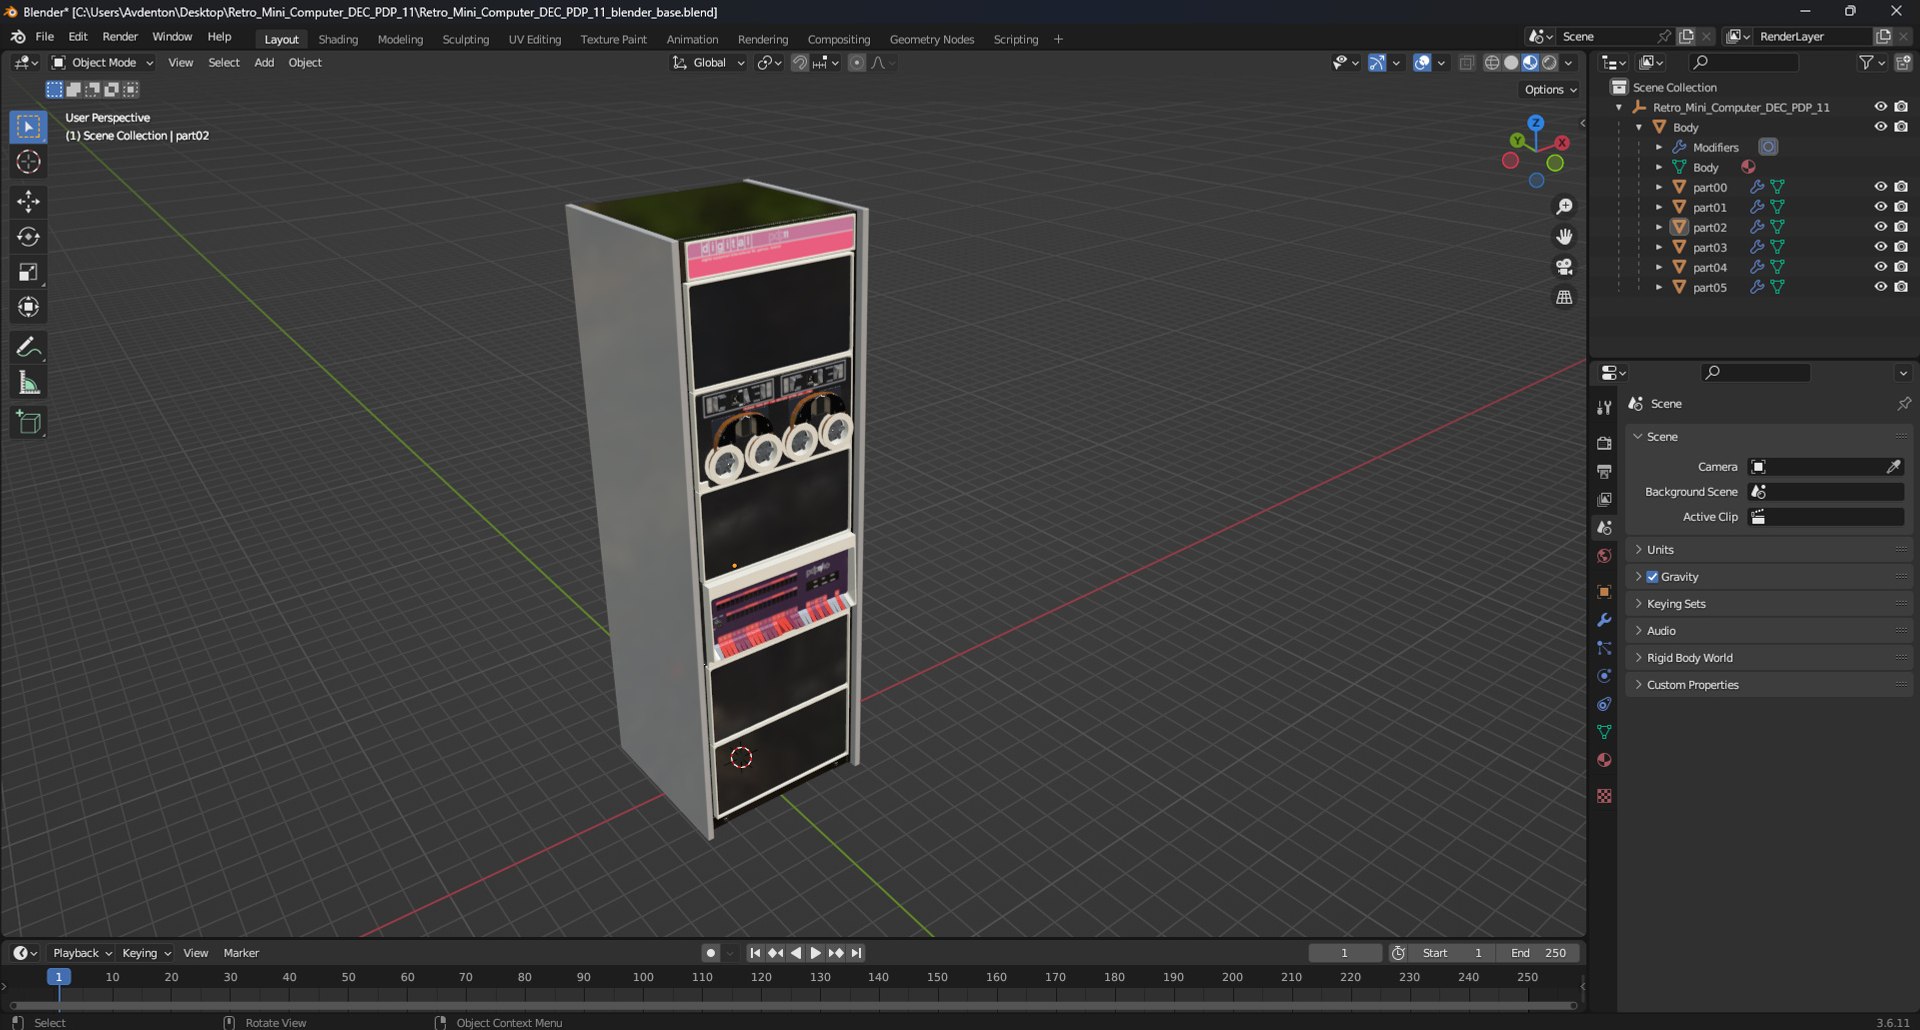Disable rendering of part05 camera icon
This screenshot has height=1030, width=1920.
point(1901,287)
